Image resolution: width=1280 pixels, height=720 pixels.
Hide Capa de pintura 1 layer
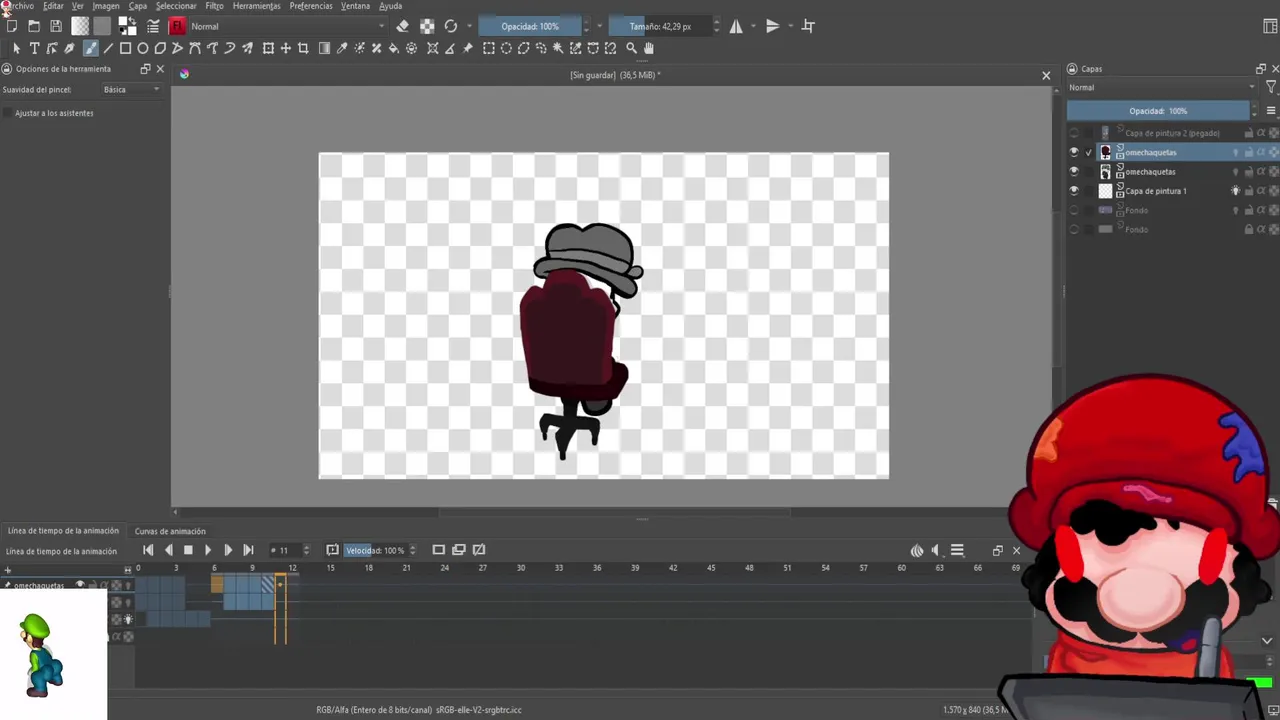(x=1074, y=191)
